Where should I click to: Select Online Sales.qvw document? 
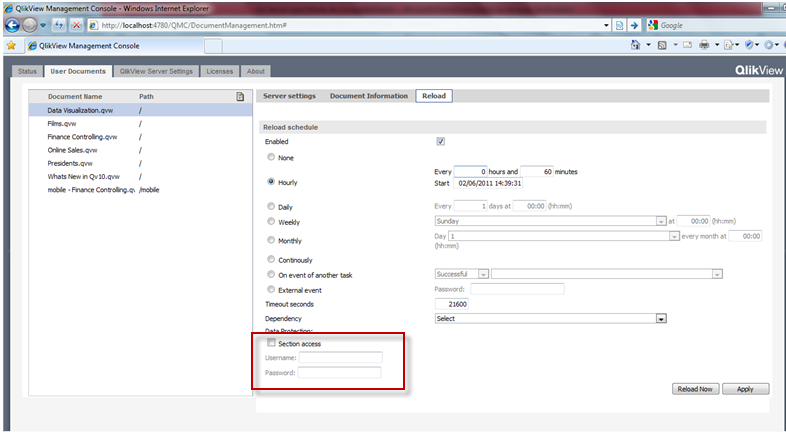pos(140,150)
